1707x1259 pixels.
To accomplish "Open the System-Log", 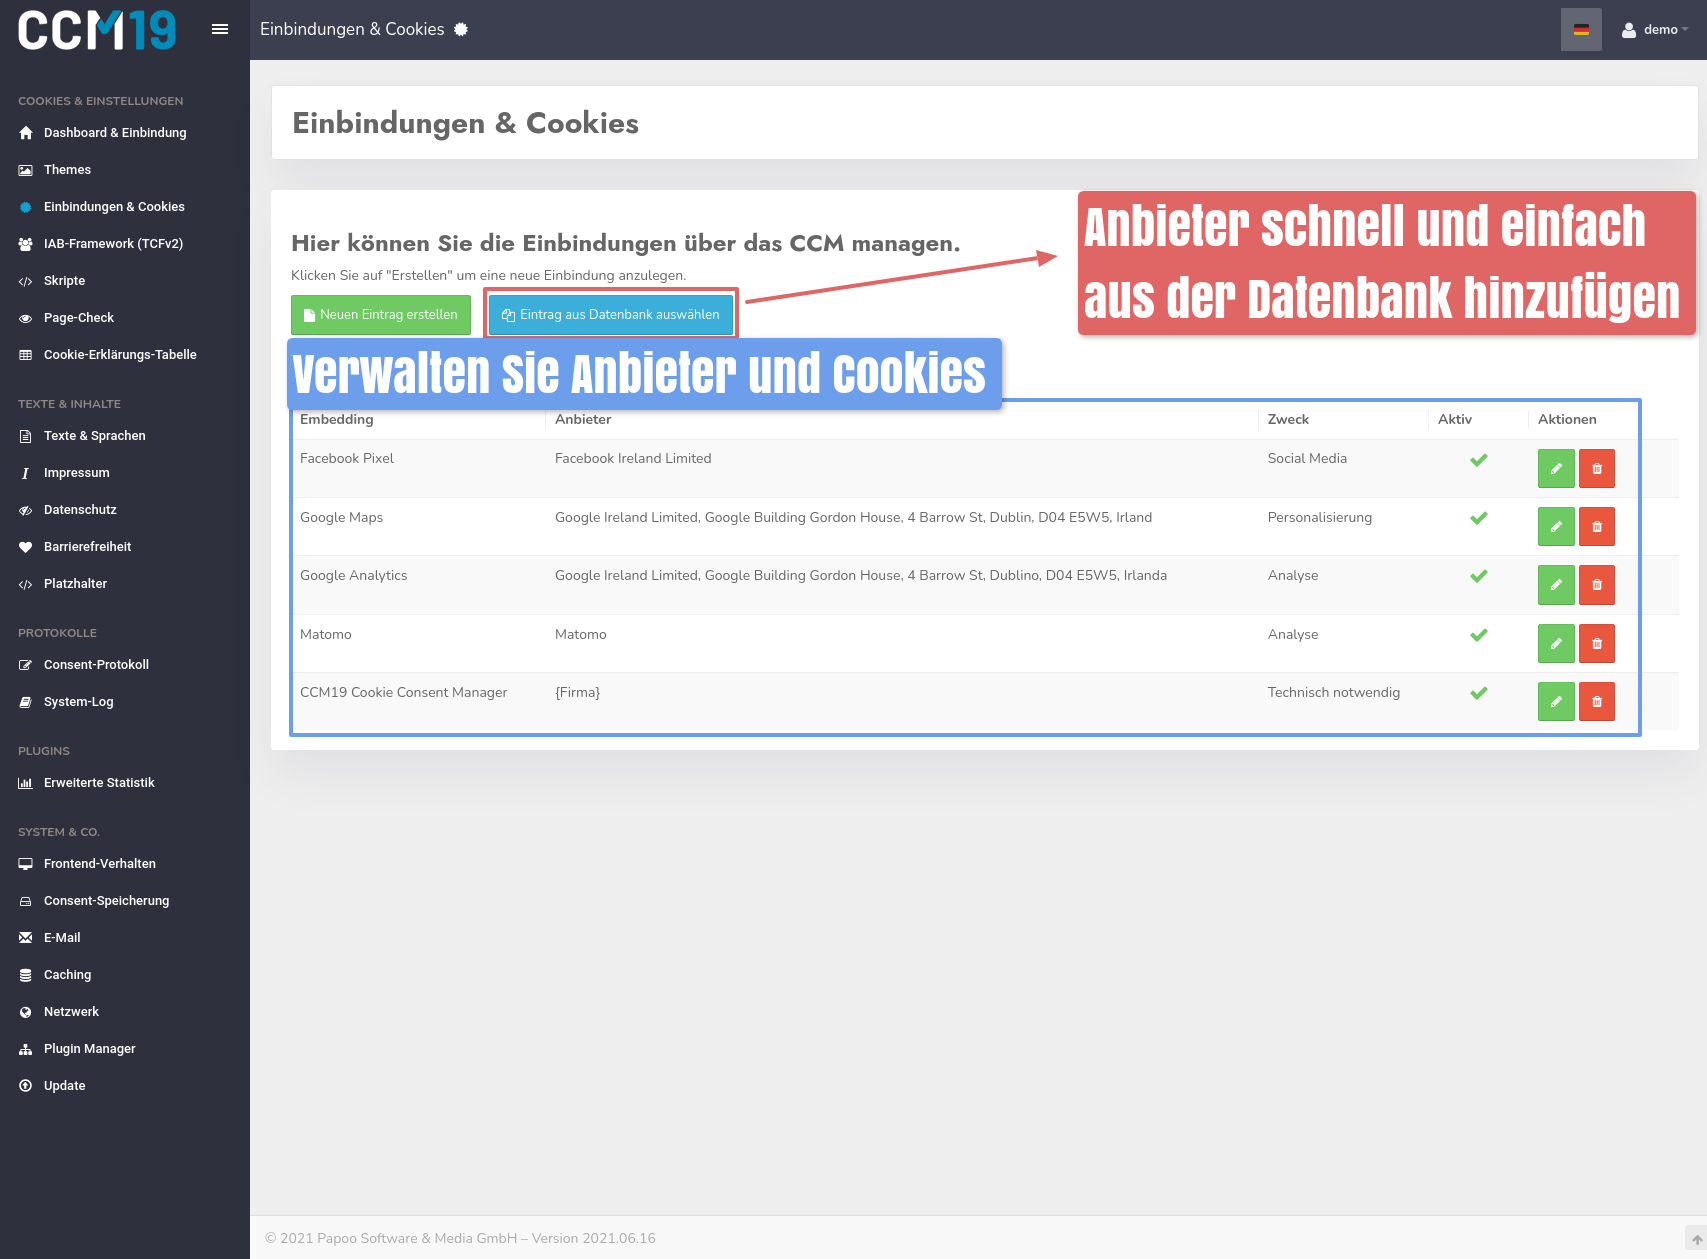I will [x=79, y=702].
